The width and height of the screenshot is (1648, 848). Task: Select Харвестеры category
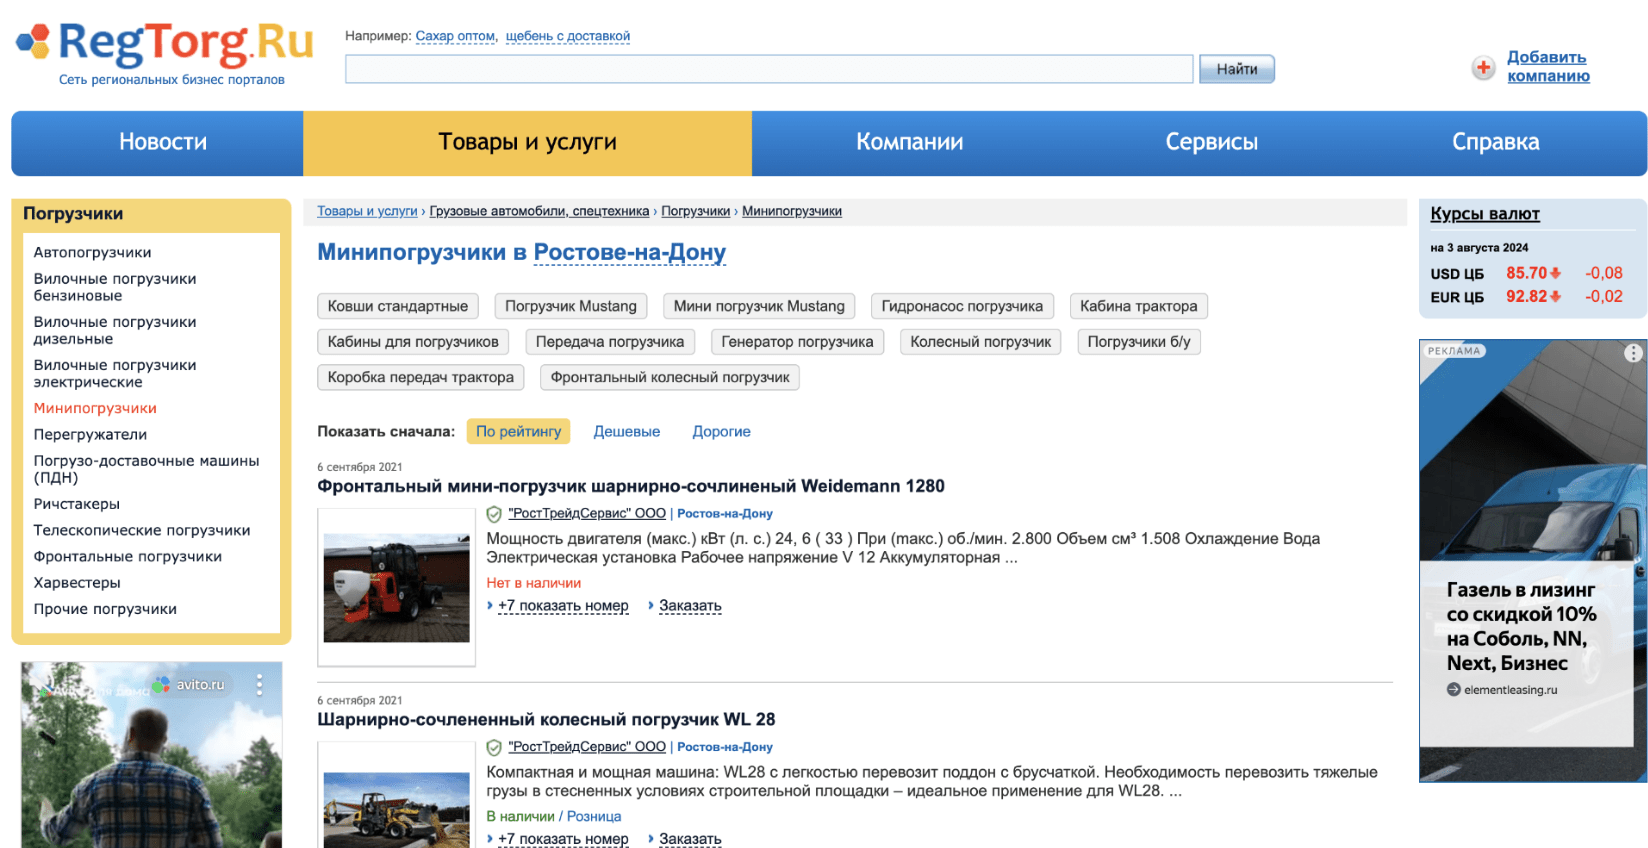77,582
